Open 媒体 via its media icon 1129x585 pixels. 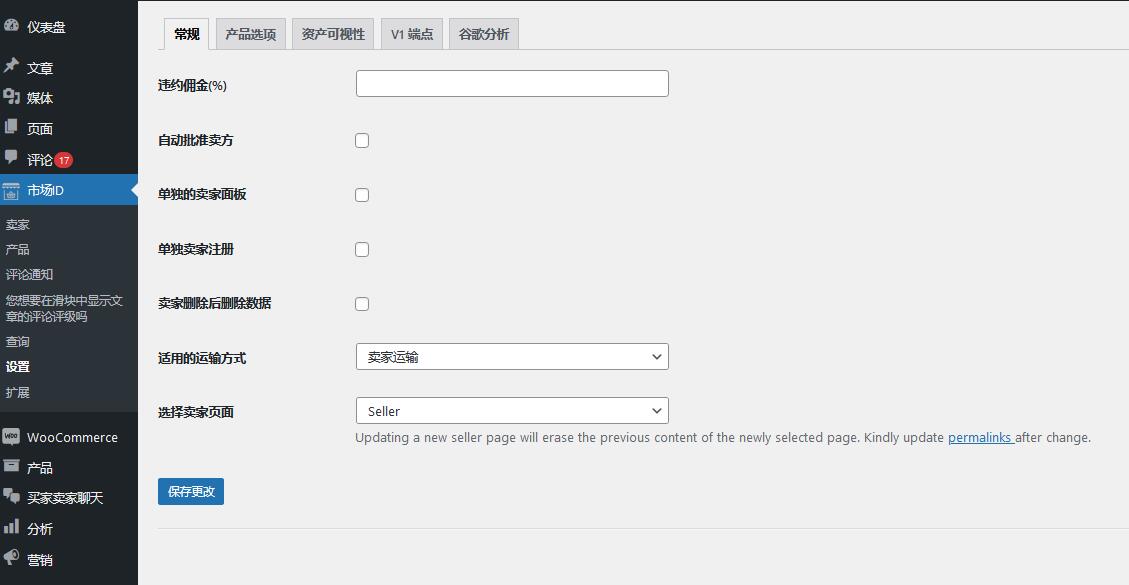click(x=11, y=97)
